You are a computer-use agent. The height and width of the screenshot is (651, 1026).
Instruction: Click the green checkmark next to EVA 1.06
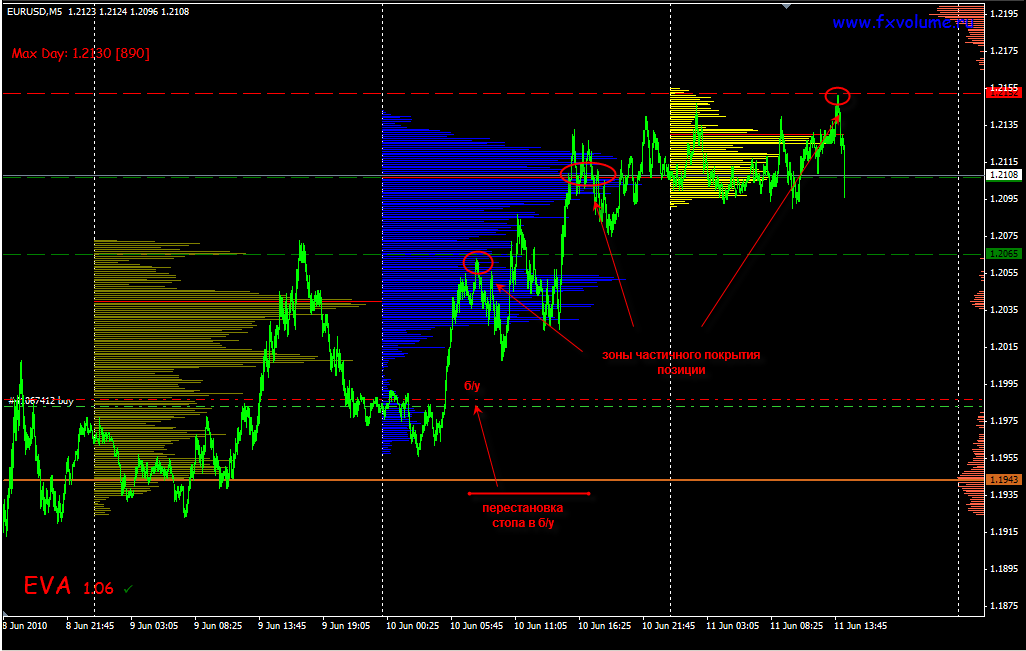pyautogui.click(x=128, y=589)
